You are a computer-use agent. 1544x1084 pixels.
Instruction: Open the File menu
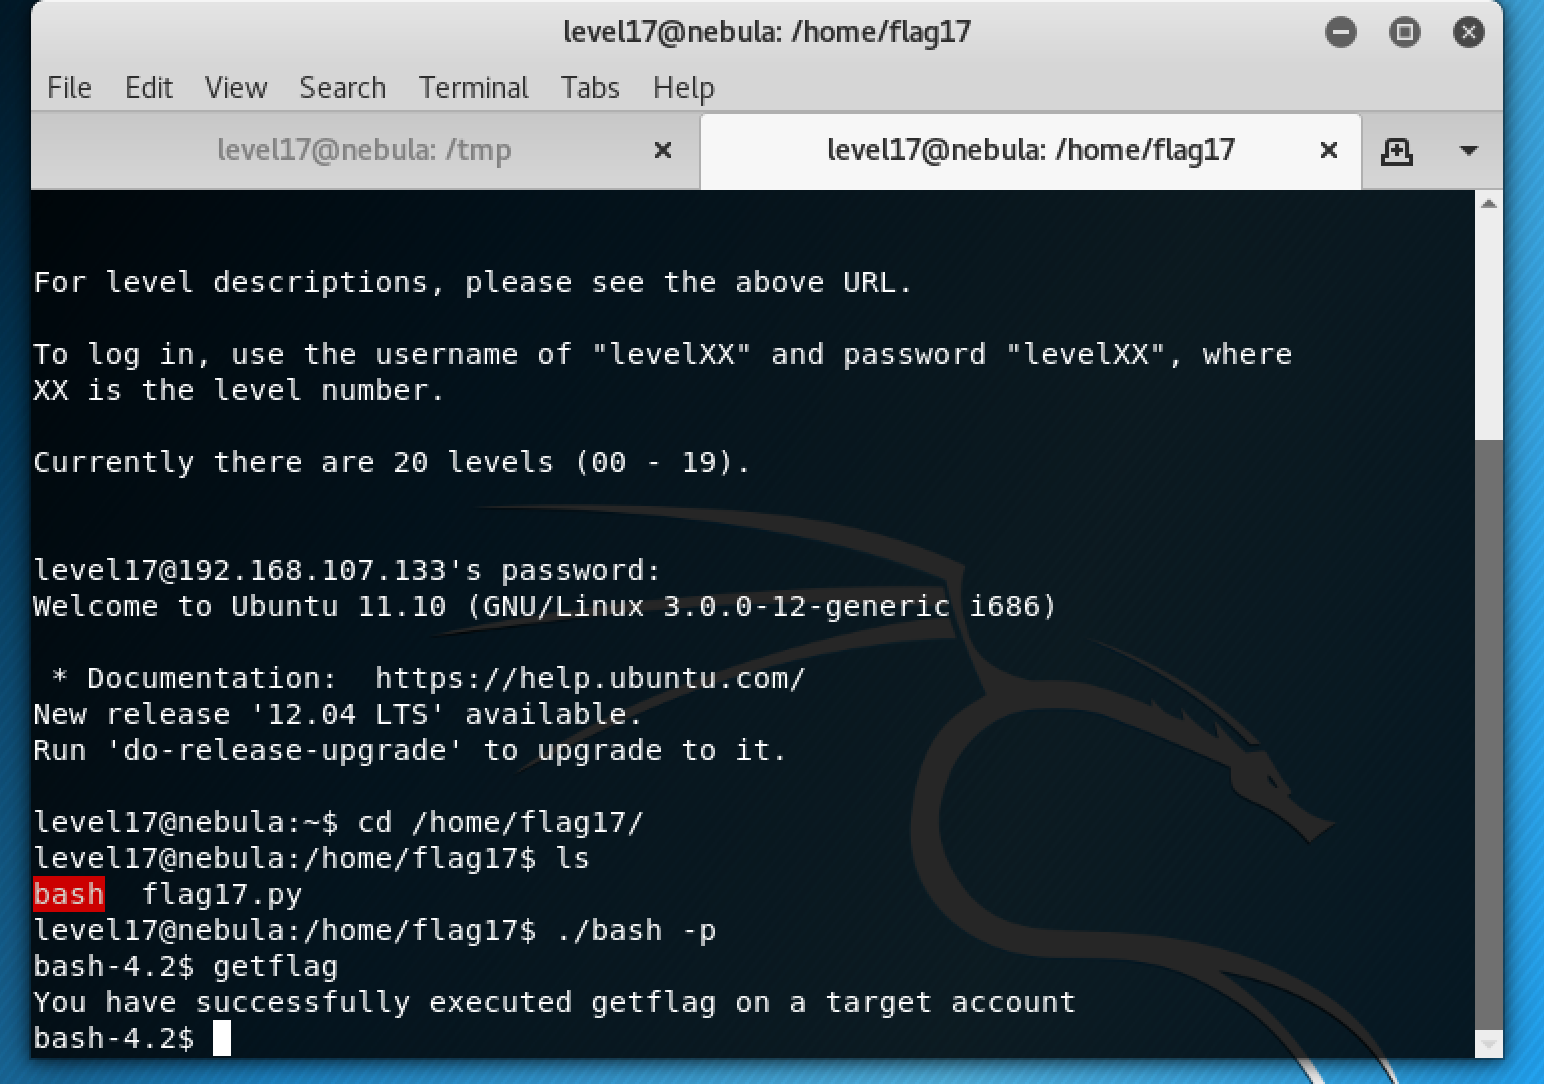68,88
